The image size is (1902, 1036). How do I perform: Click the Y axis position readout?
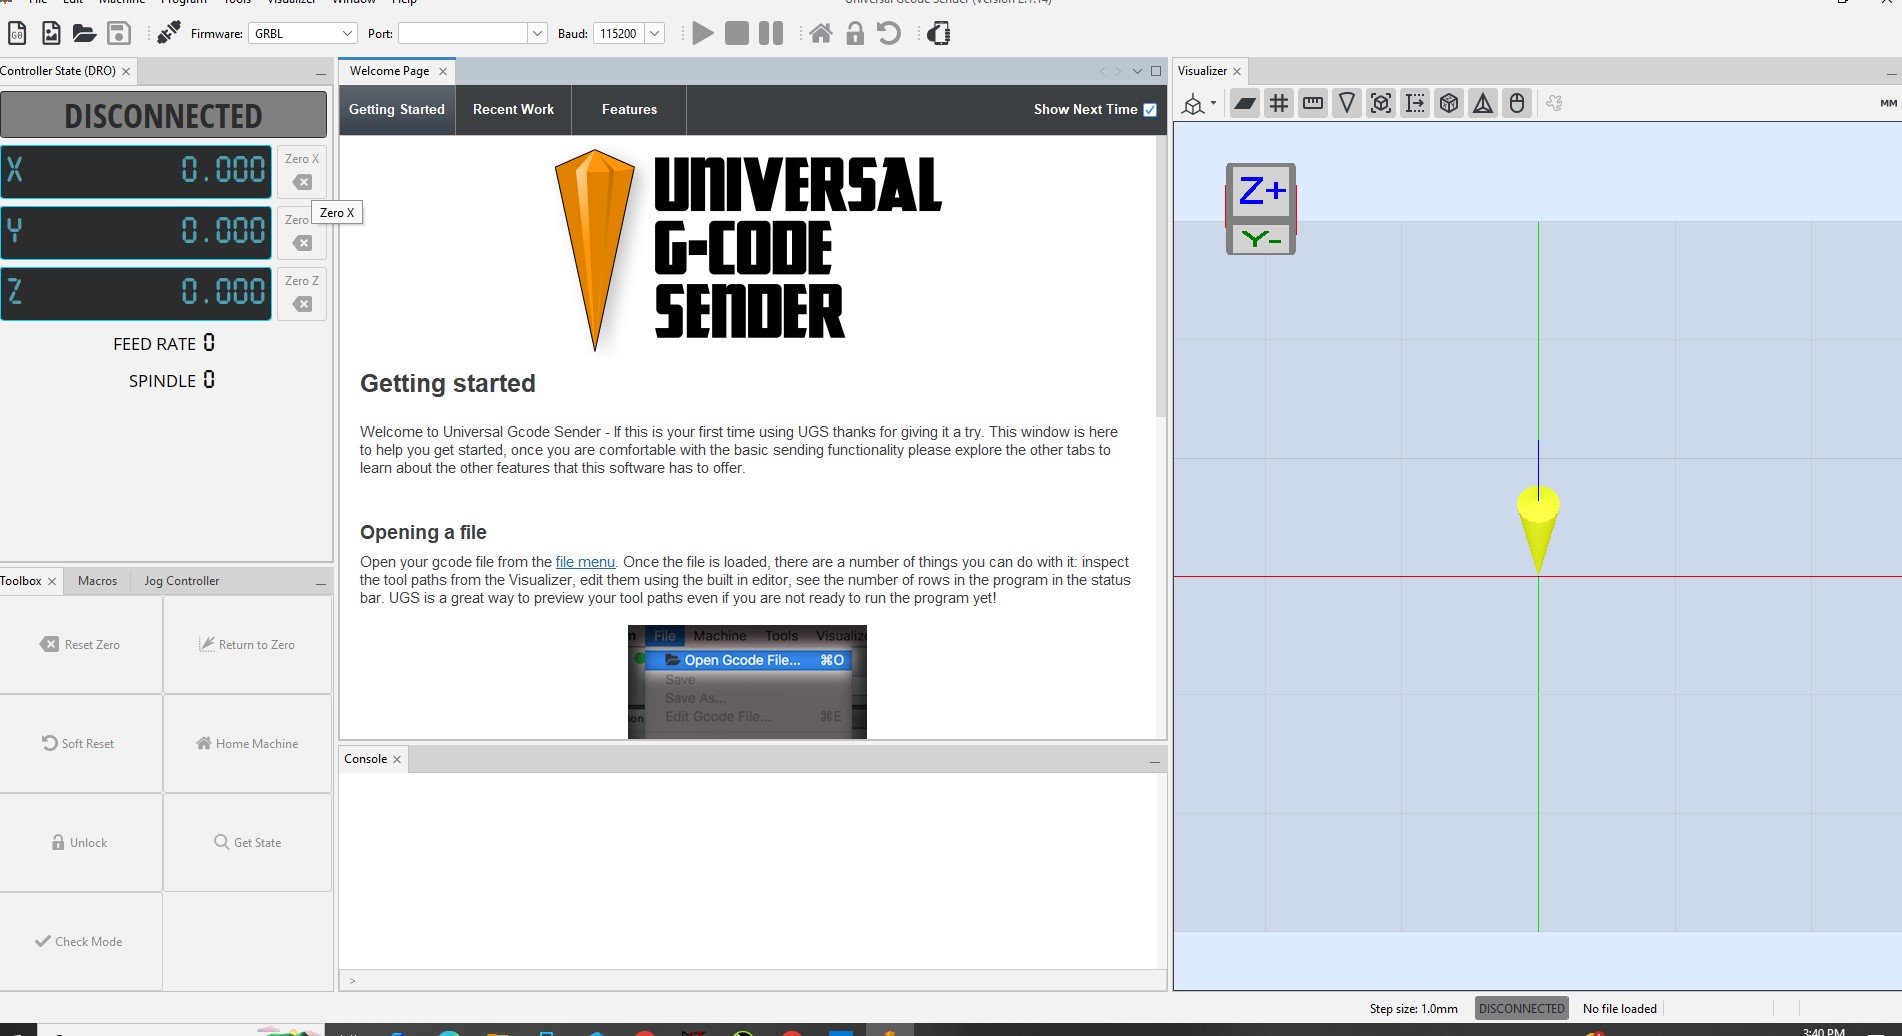(136, 232)
